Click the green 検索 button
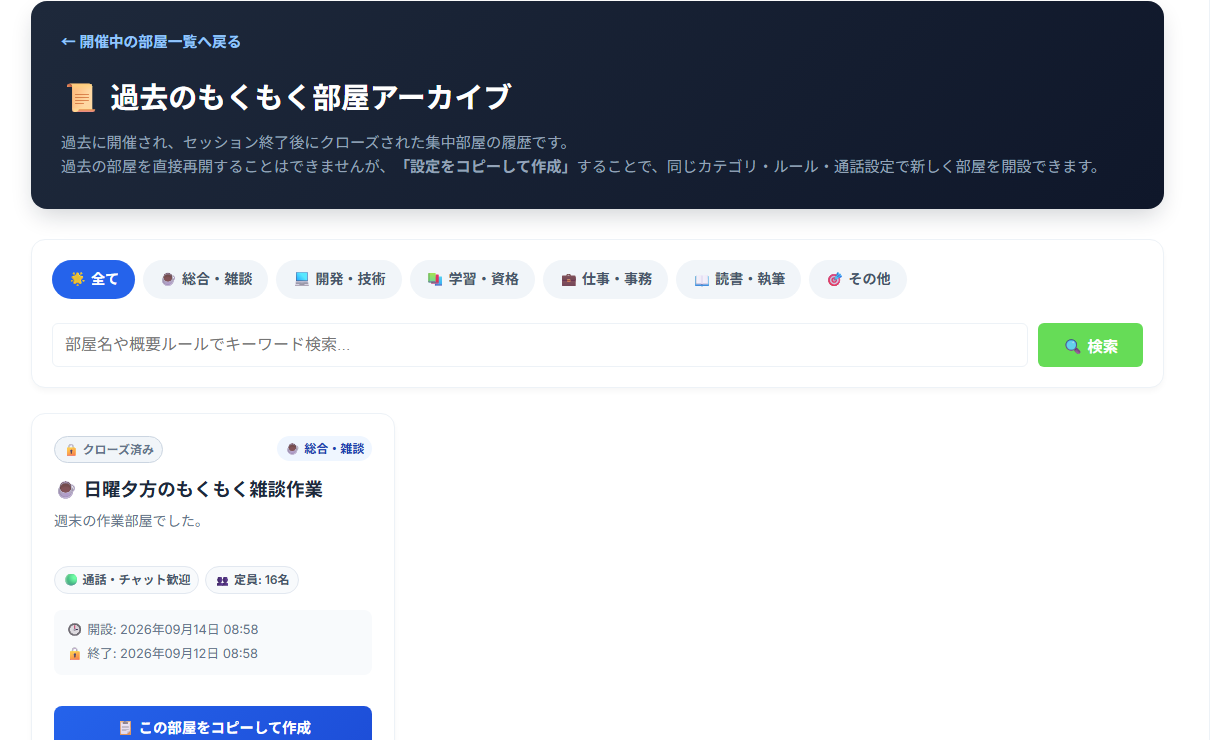This screenshot has width=1210, height=740. [x=1090, y=345]
